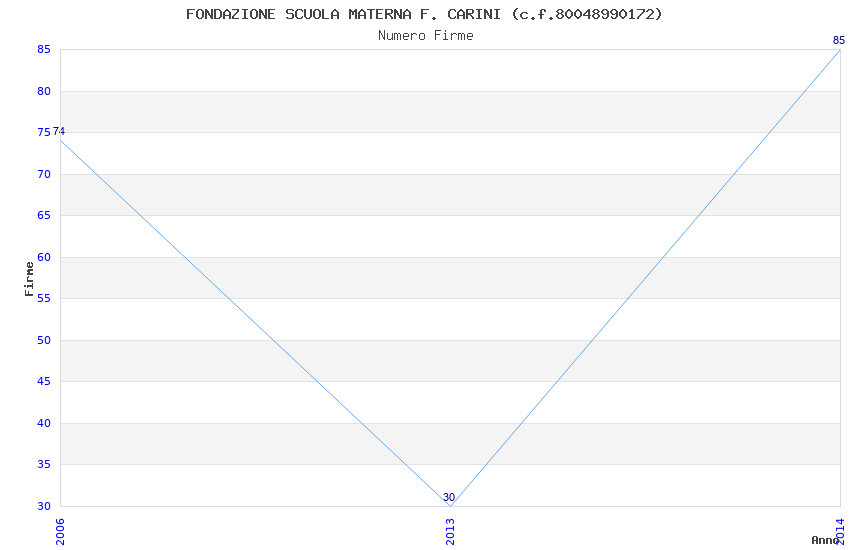Screen dimensions: 850x550
Task: Click the chart title FONDAZIONE SCUOLA MATERNA F. CARINI
Action: [x=424, y=14]
